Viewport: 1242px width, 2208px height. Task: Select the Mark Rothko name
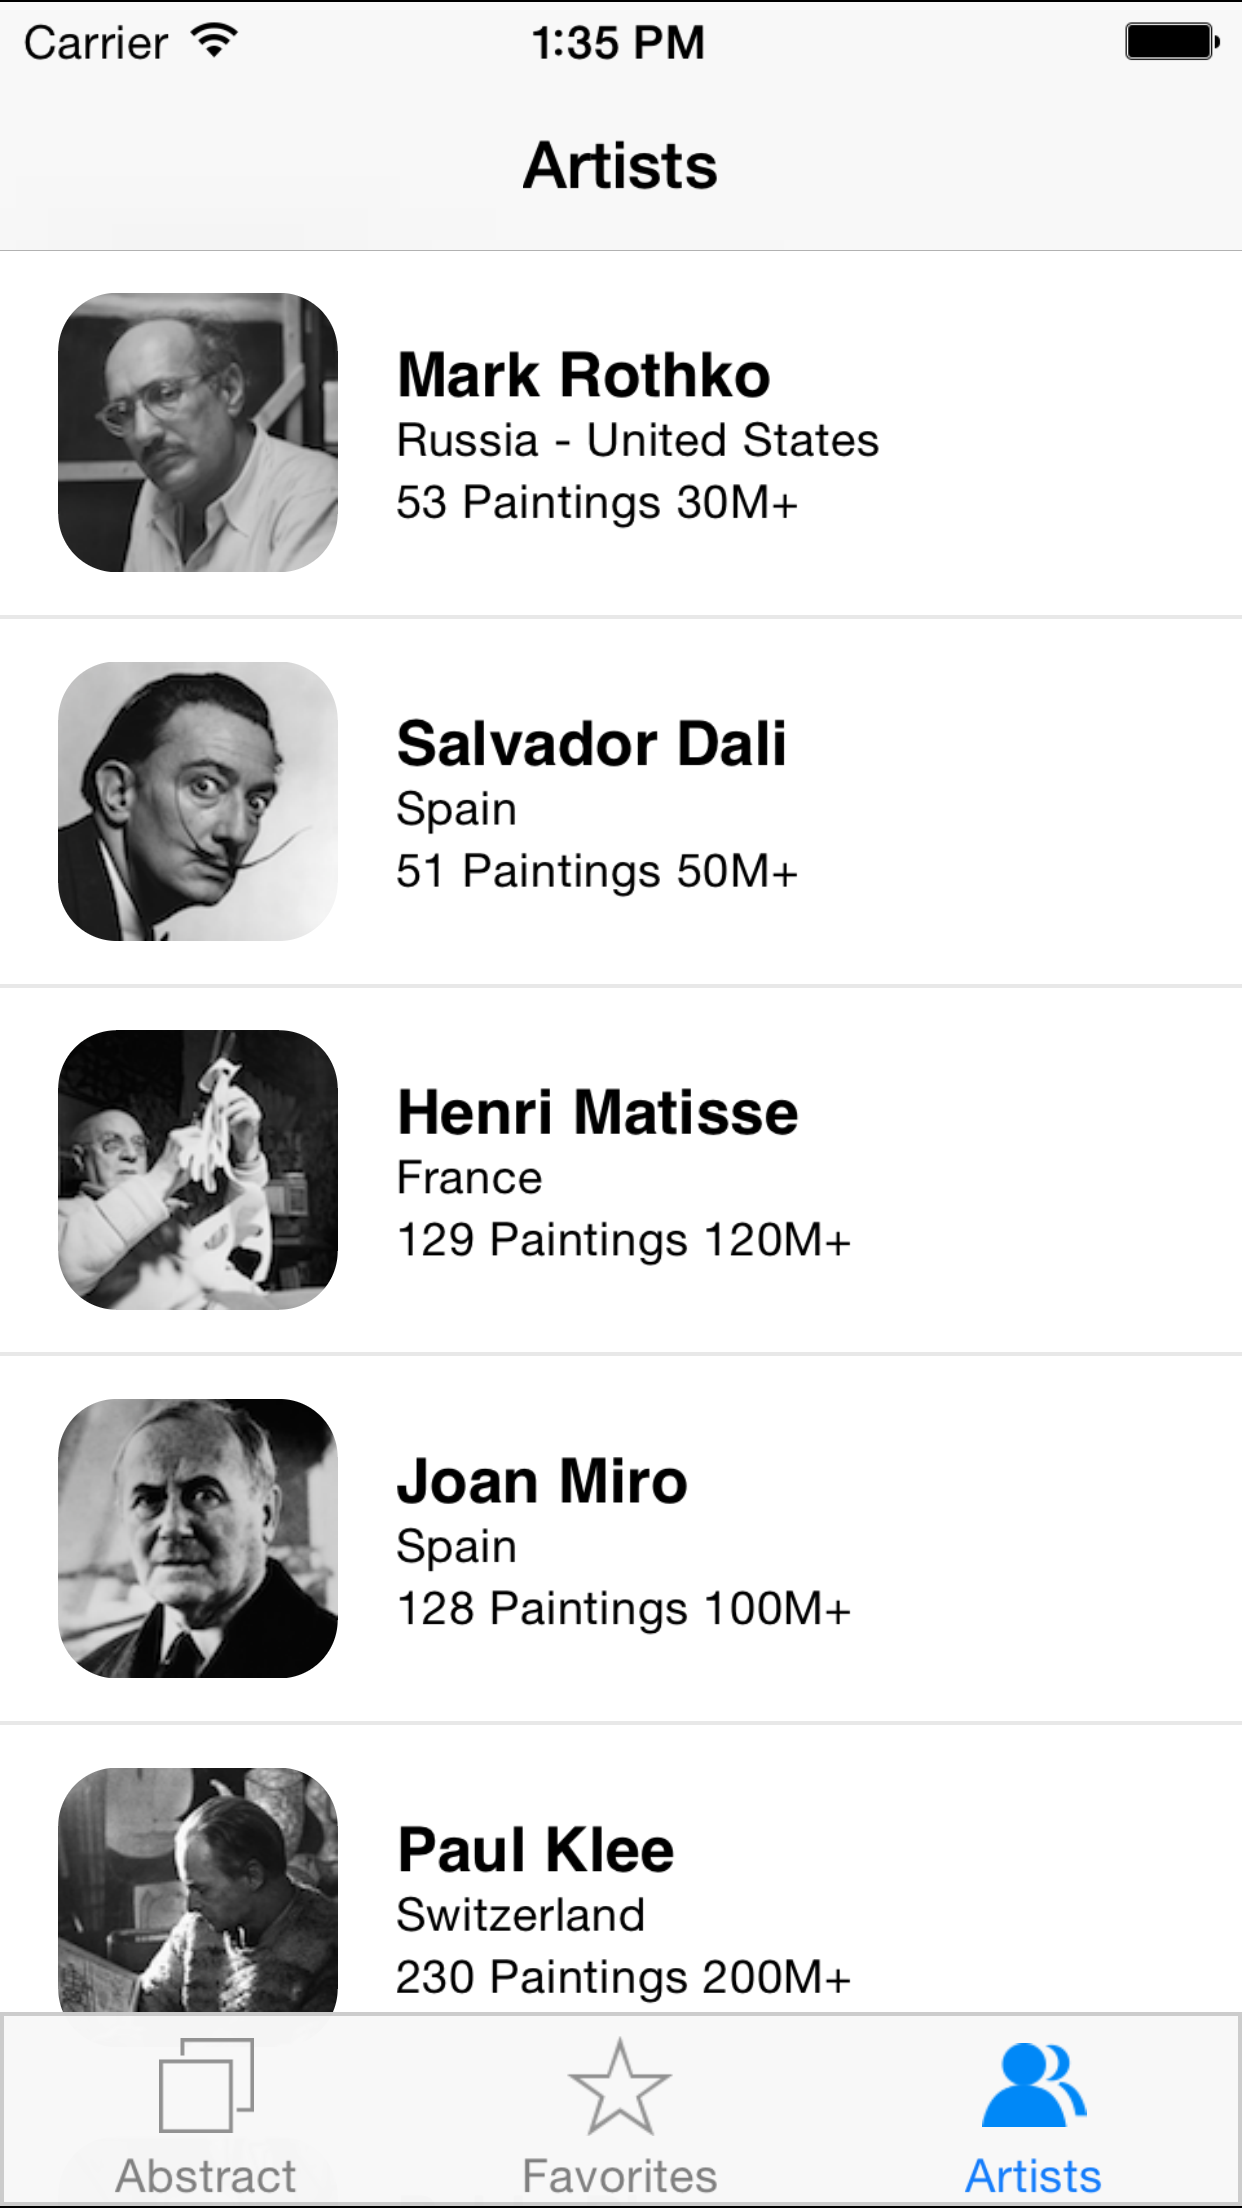coord(584,375)
